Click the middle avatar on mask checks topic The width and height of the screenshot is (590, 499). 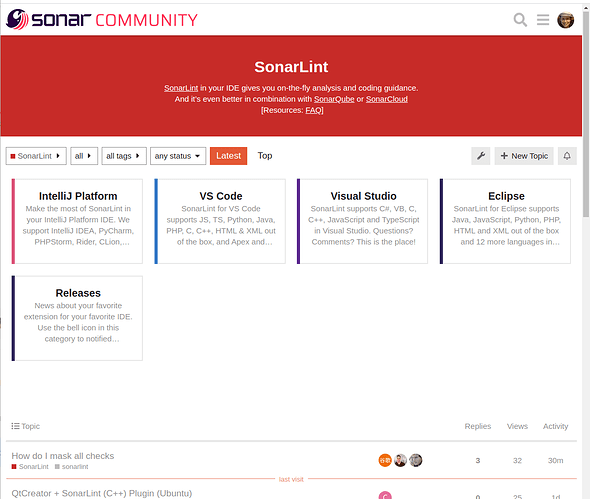400,460
